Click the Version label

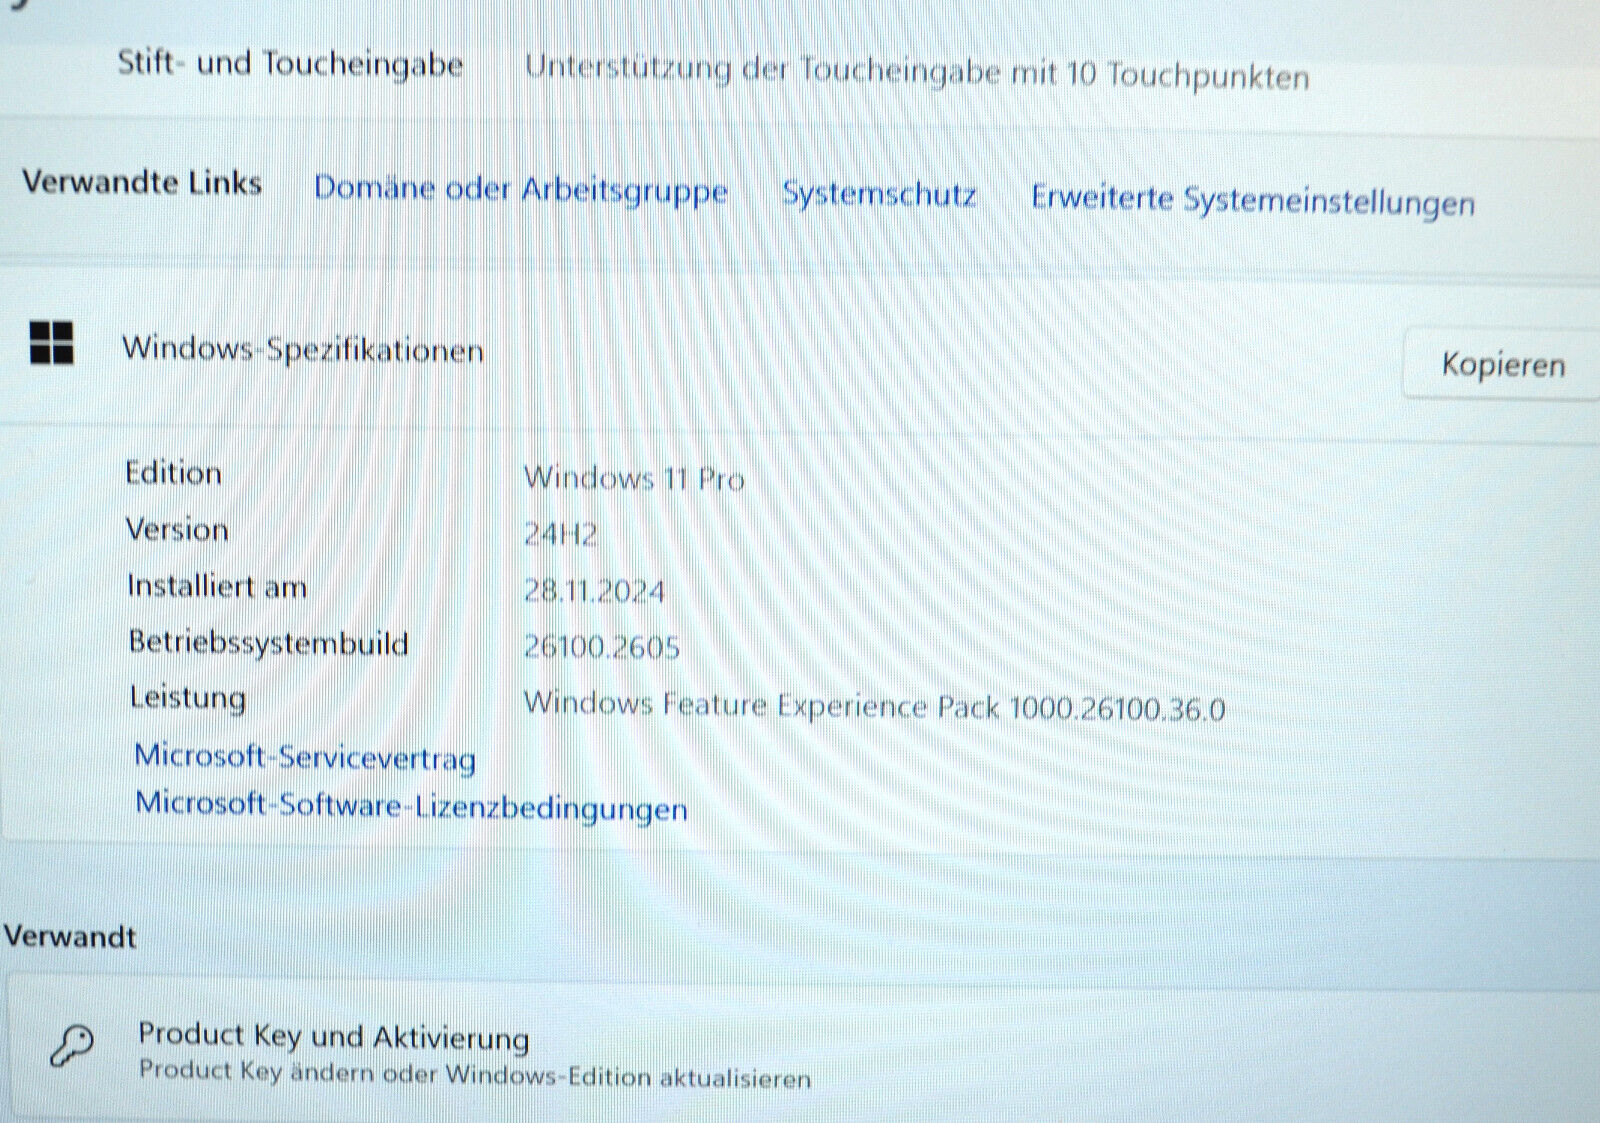point(176,529)
